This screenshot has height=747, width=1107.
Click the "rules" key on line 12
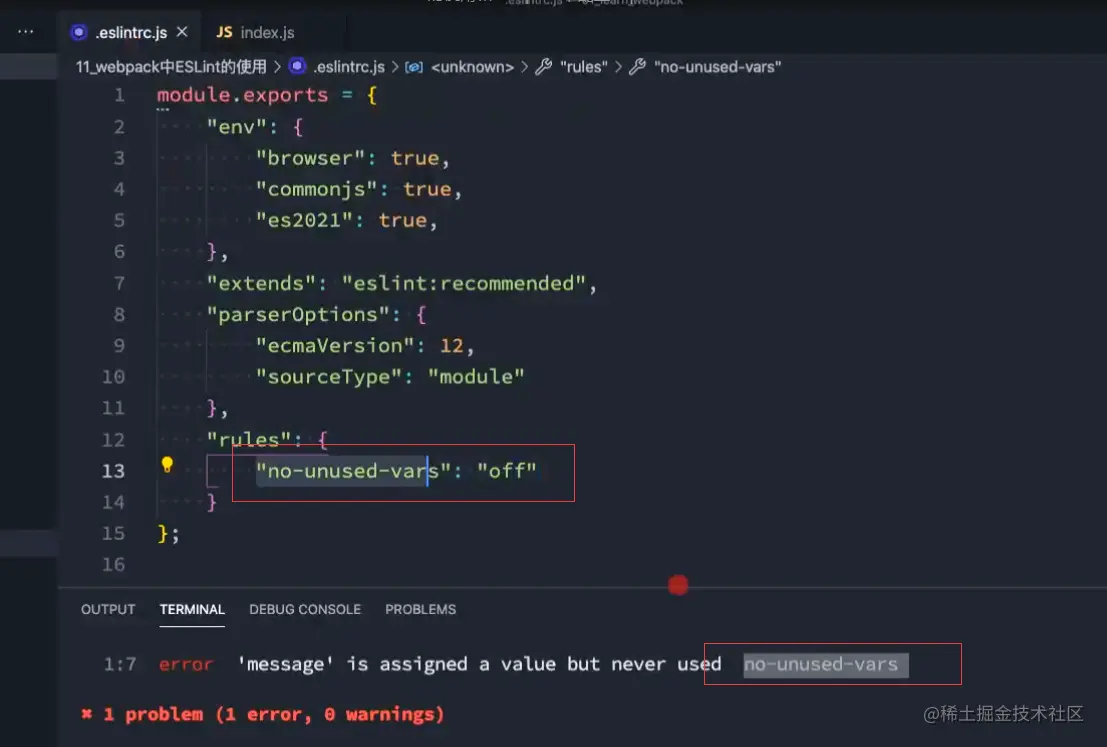249,440
